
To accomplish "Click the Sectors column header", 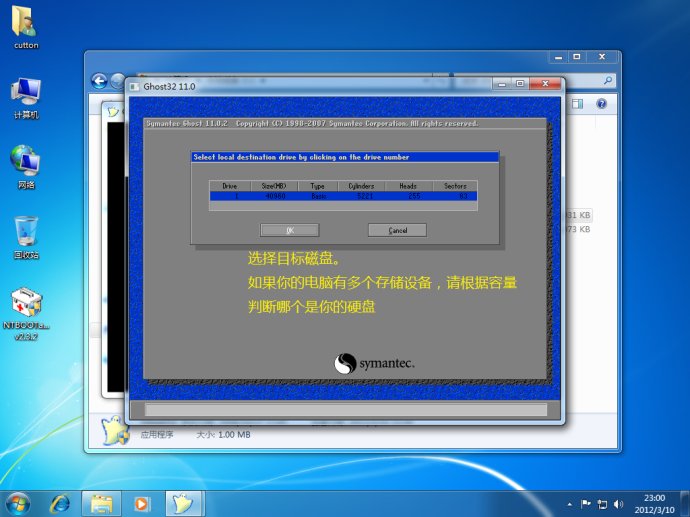I will click(x=455, y=186).
